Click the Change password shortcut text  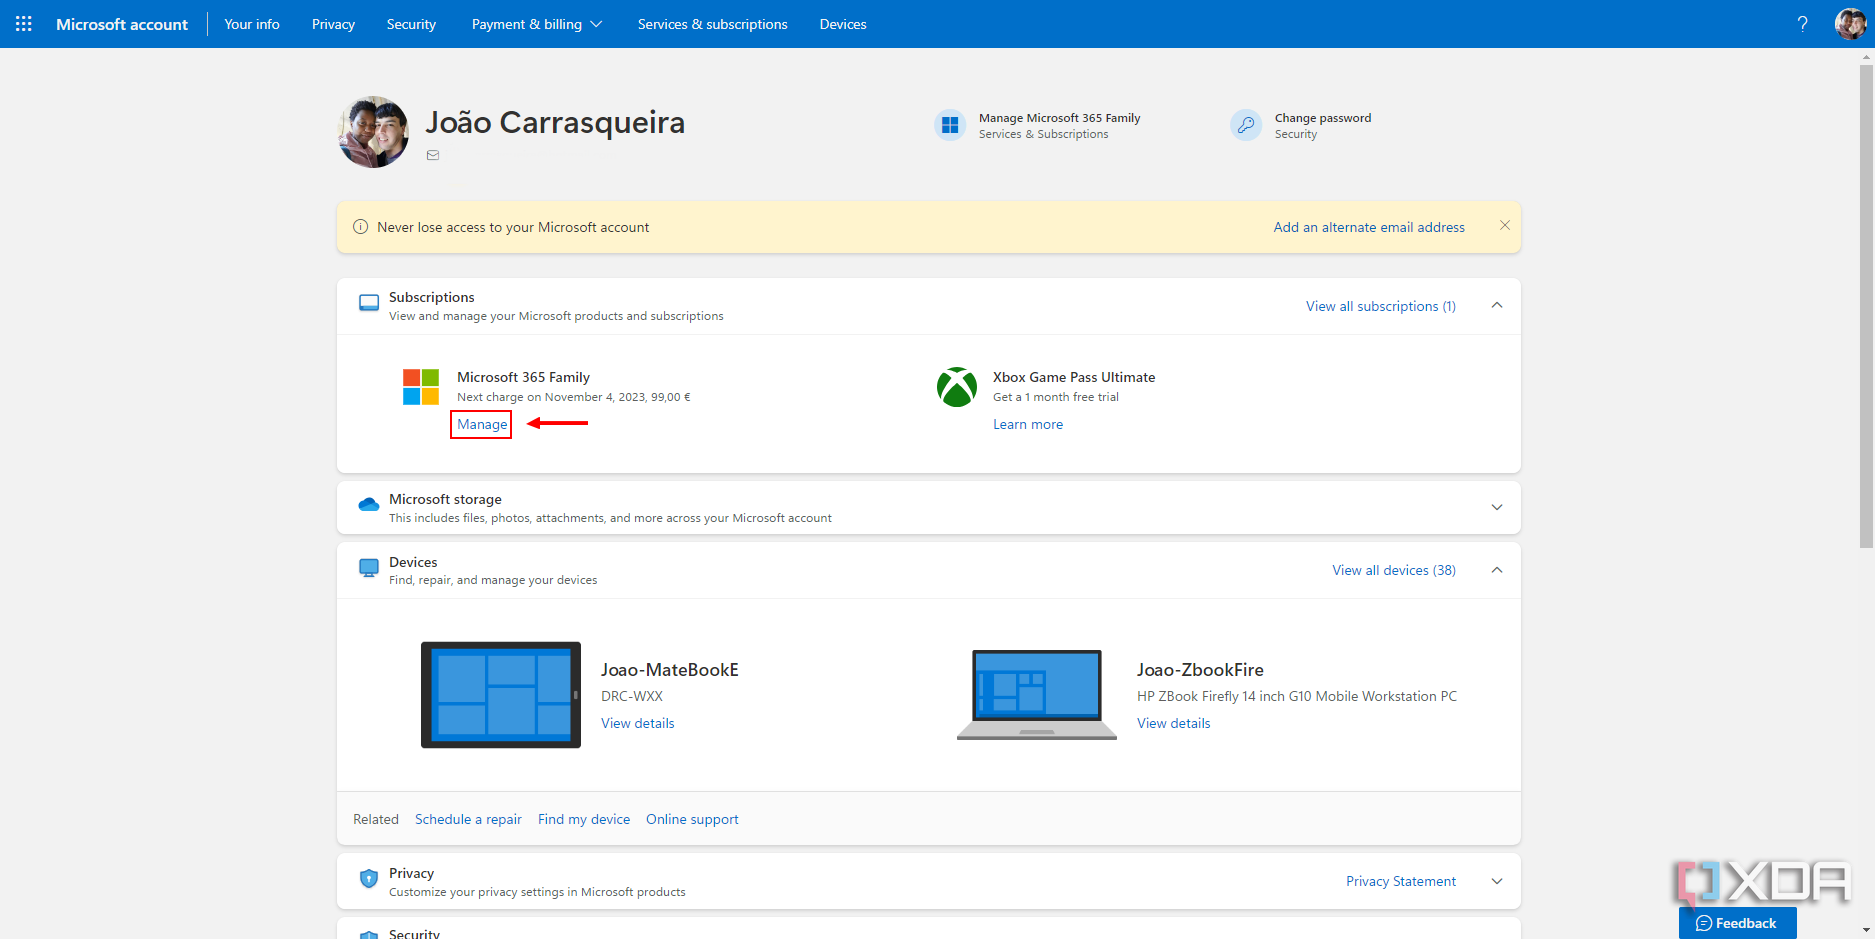coord(1323,118)
